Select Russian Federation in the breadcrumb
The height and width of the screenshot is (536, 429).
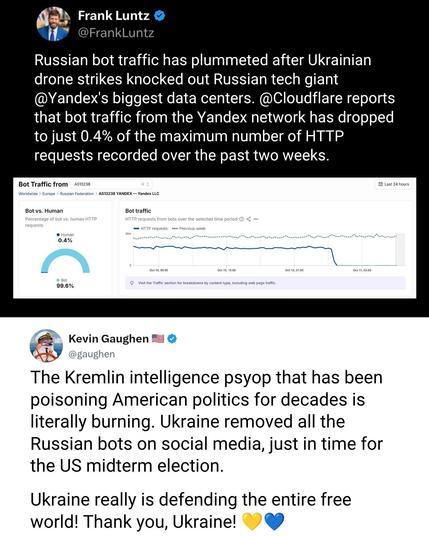(77, 193)
